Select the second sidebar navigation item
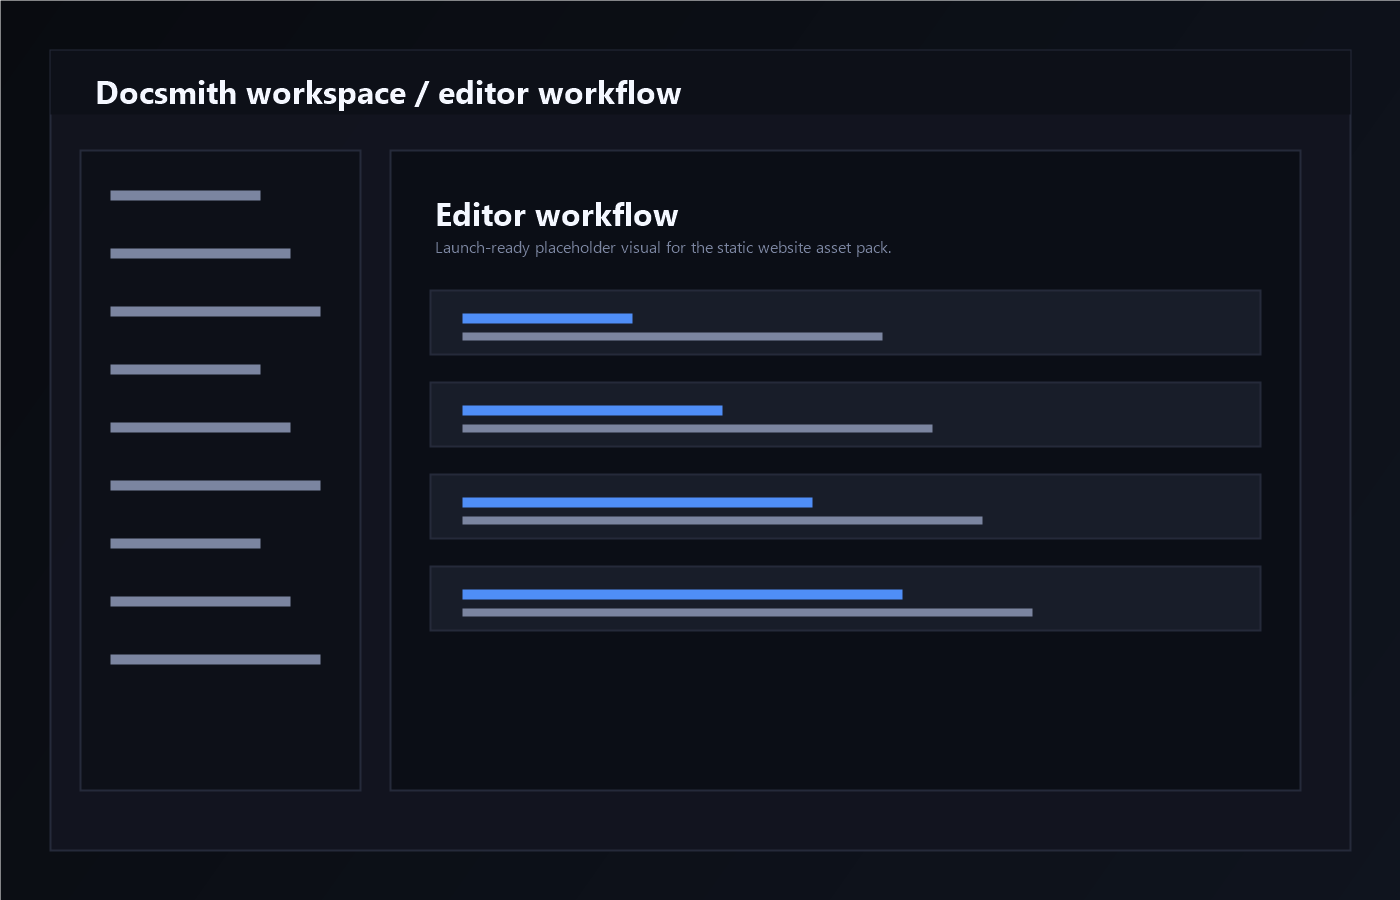Viewport: 1400px width, 900px height. tap(199, 253)
